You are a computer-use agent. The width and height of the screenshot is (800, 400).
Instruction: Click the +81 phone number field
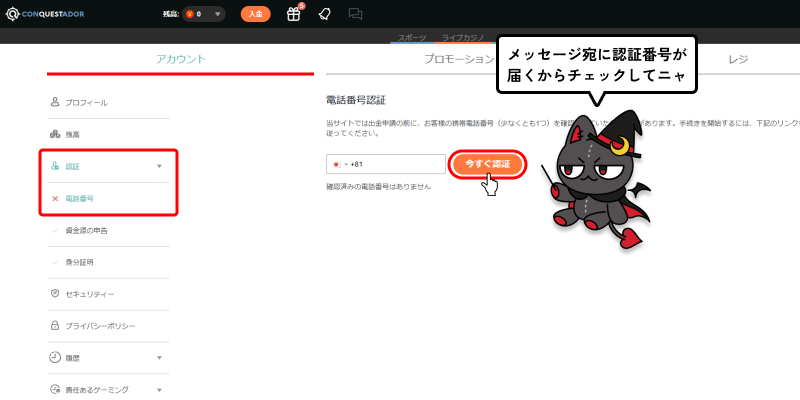click(x=386, y=164)
